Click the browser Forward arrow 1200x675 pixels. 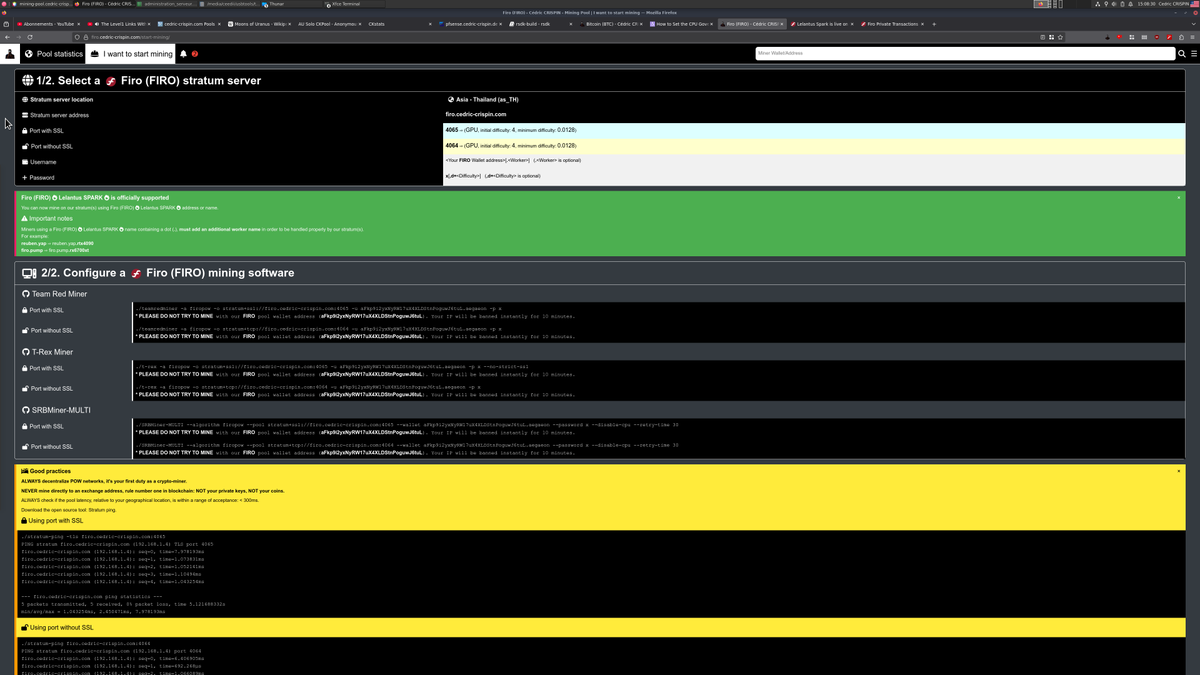click(19, 37)
